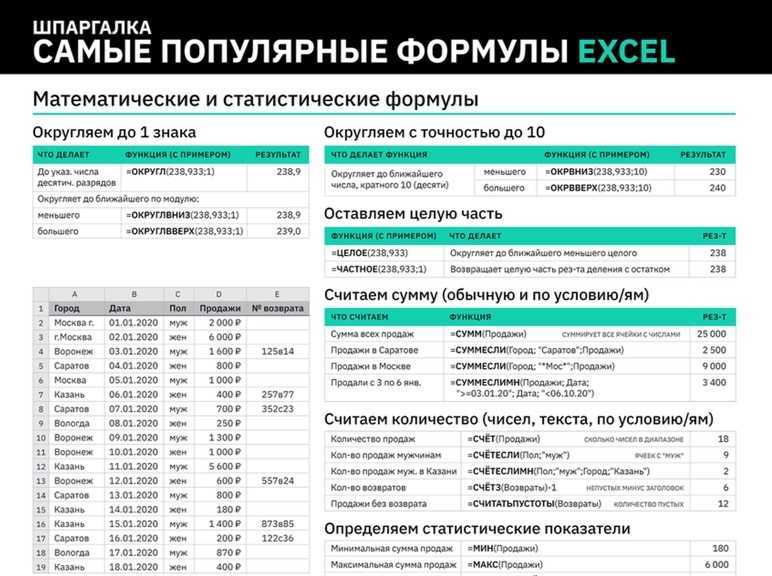This screenshot has height=576, width=772.
Task: Click return number 122с36
Action: pyautogui.click(x=278, y=538)
